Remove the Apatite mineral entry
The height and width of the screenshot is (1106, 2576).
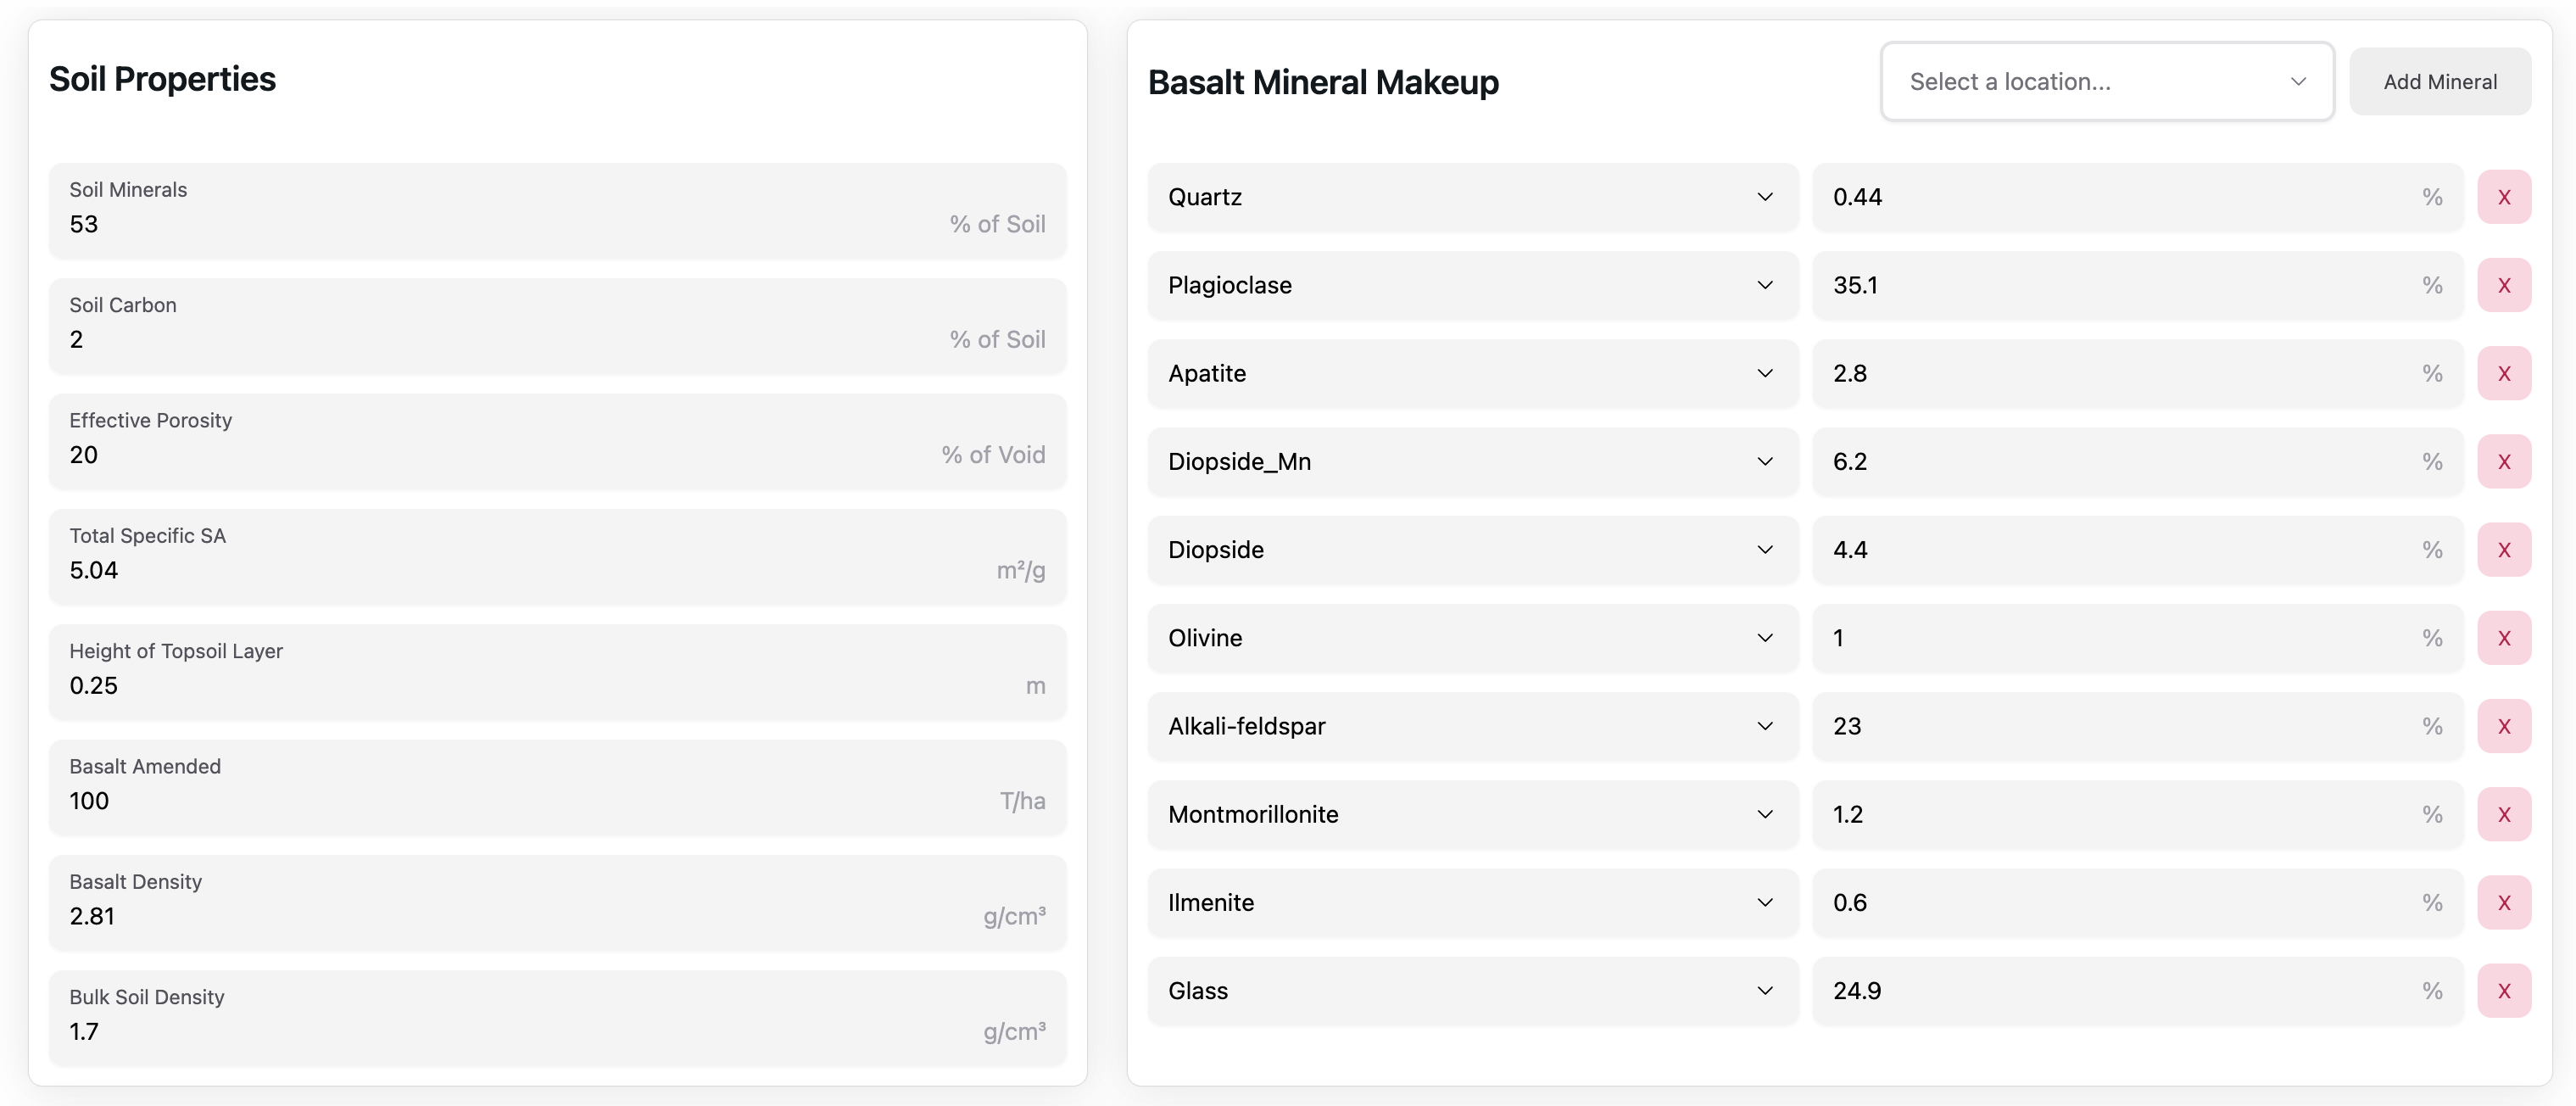[2503, 373]
